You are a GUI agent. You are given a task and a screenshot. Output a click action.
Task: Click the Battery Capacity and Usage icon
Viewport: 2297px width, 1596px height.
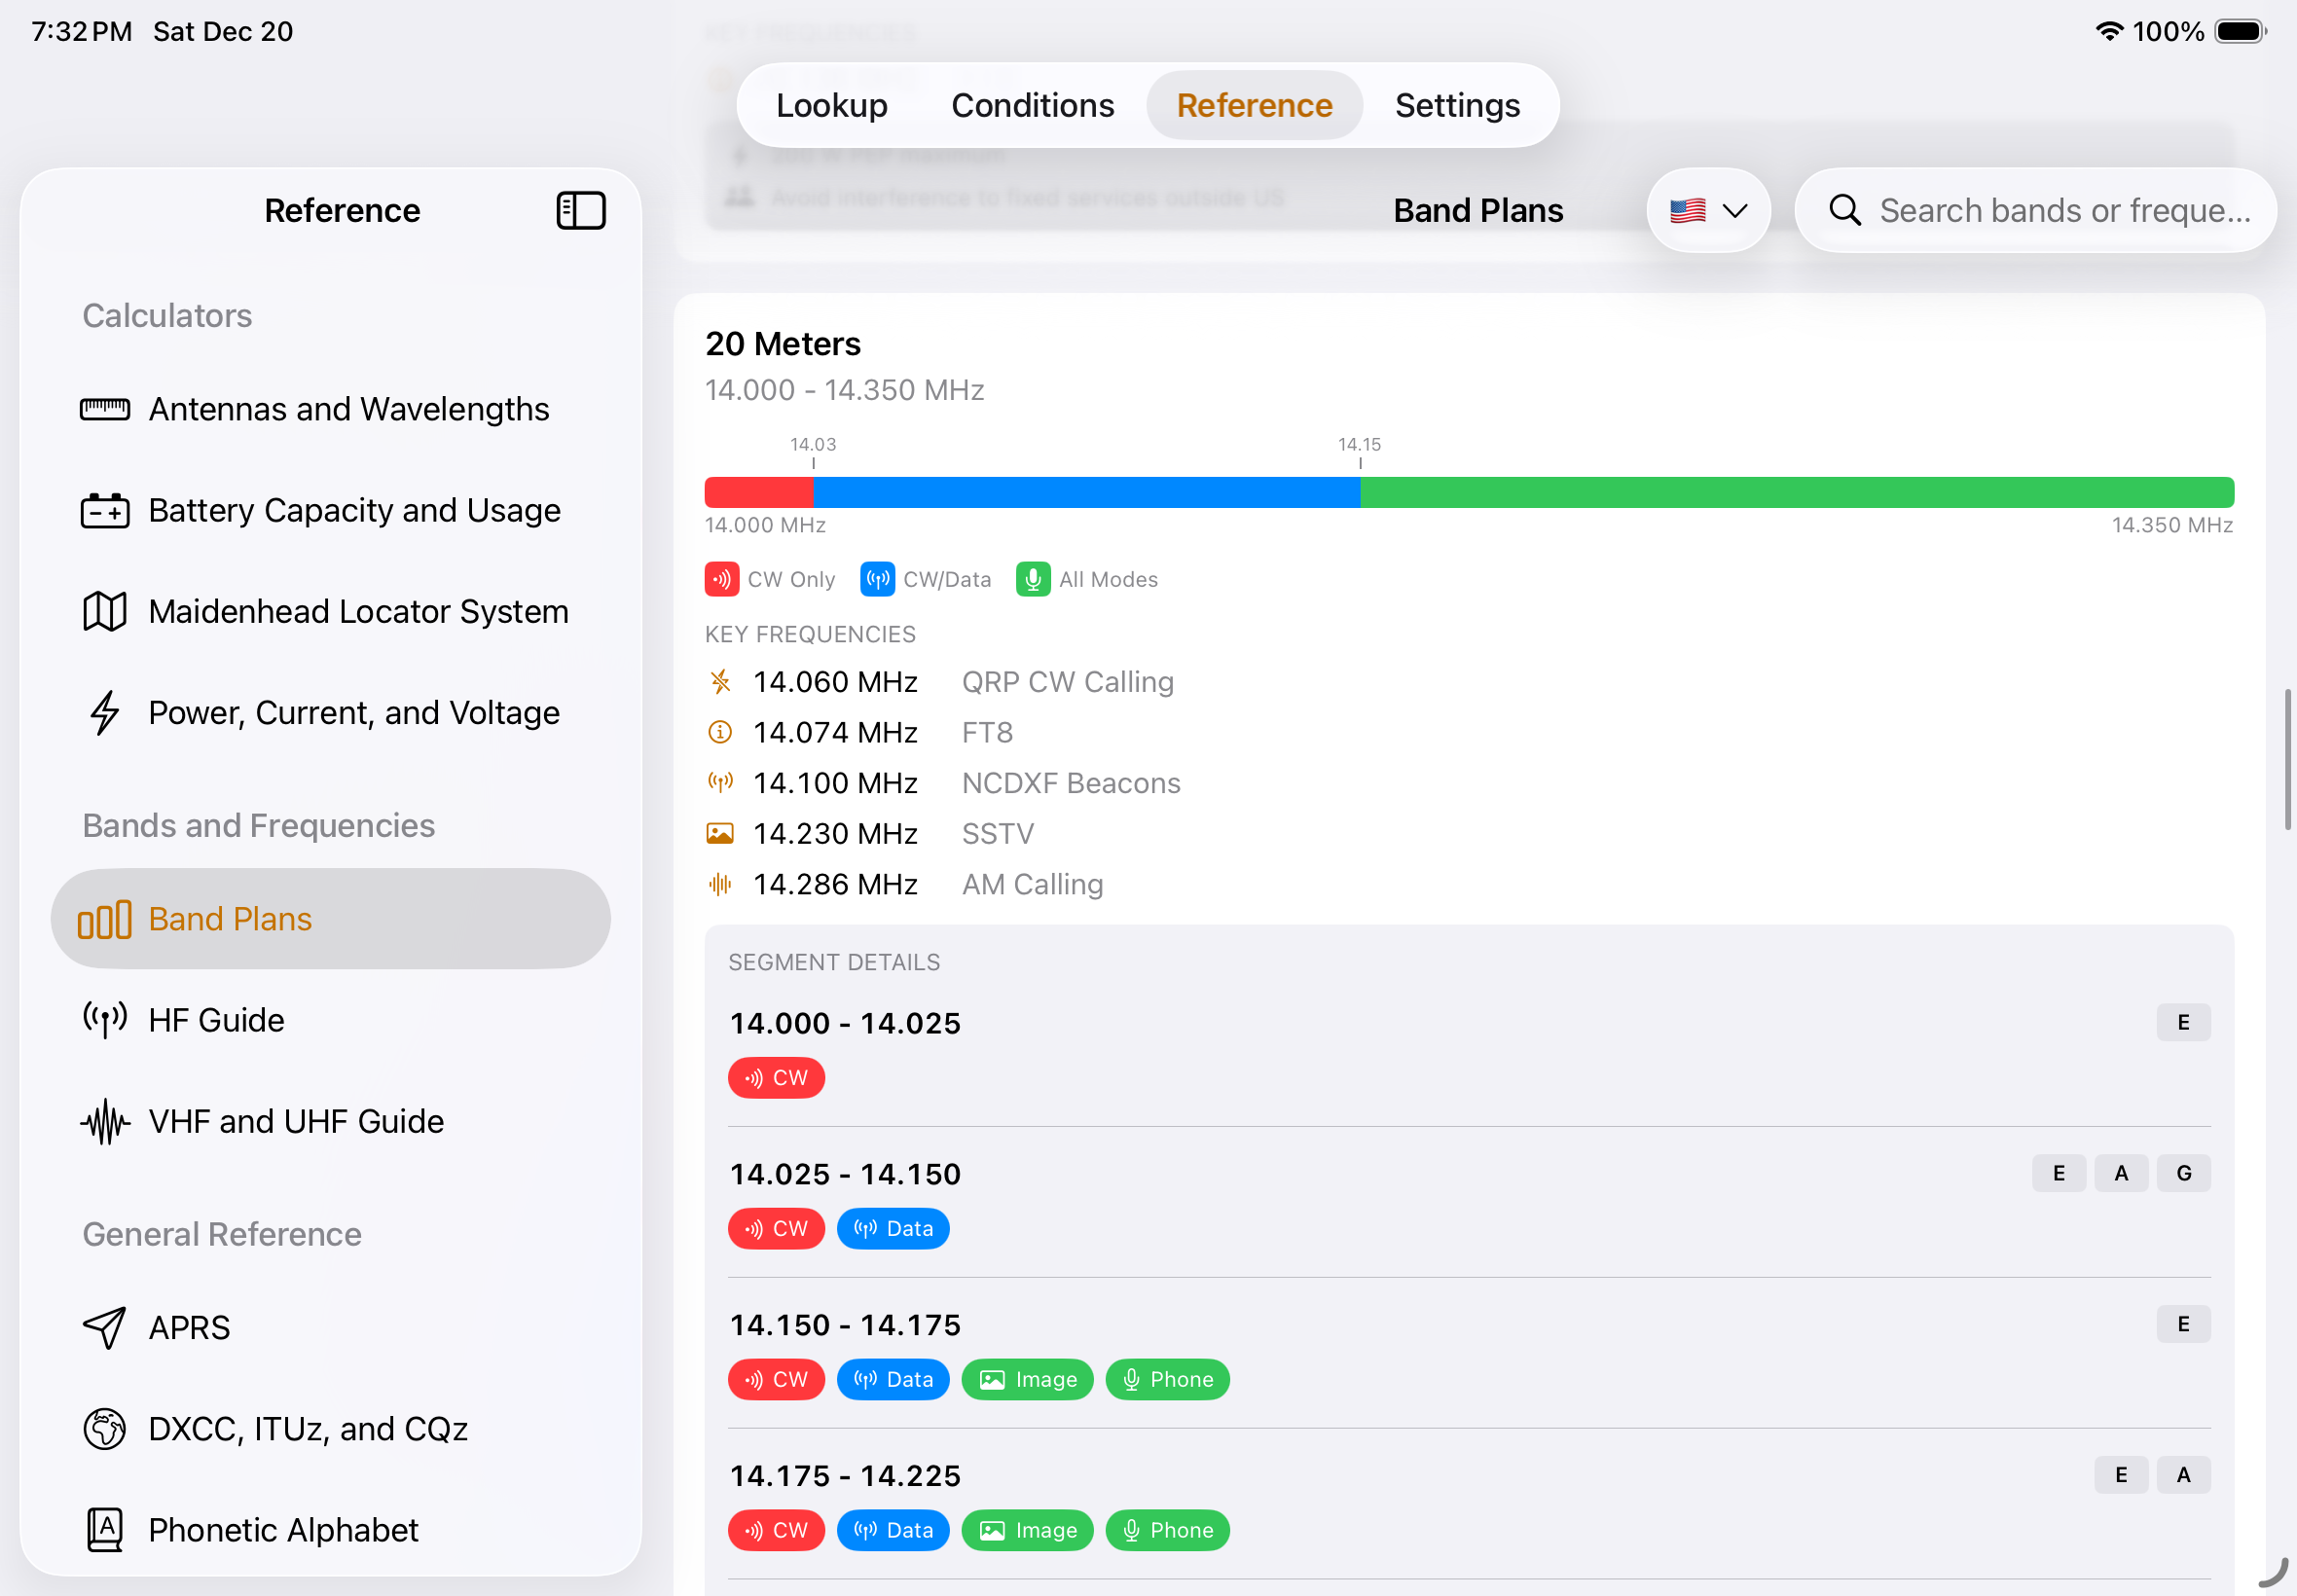click(105, 510)
